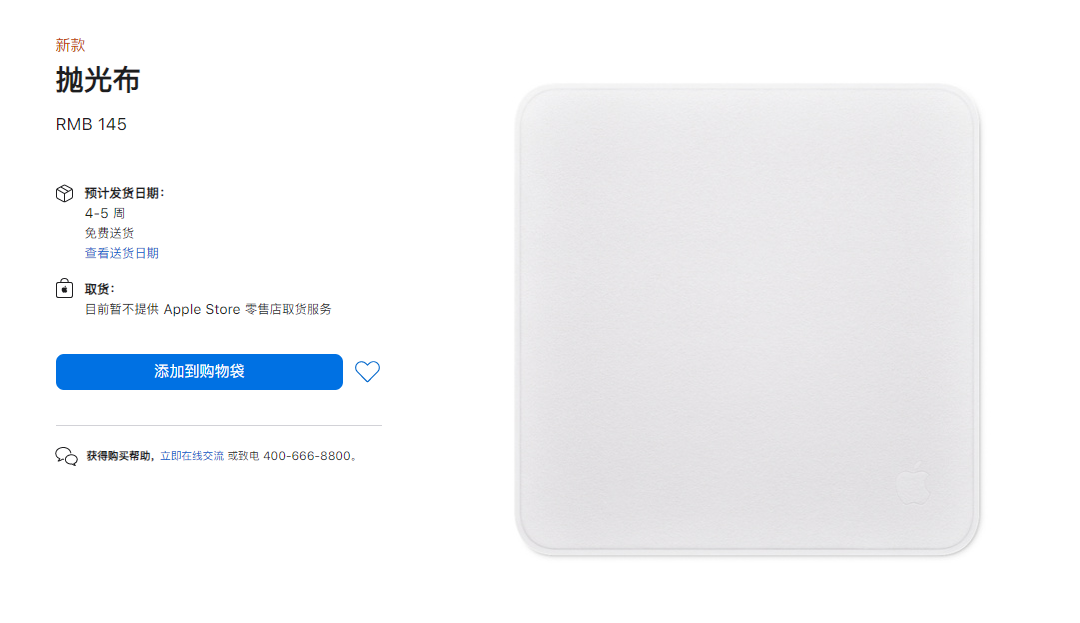Screen dimensions: 1080x623
Task: Click the orange 新款 label
Action: 70,45
